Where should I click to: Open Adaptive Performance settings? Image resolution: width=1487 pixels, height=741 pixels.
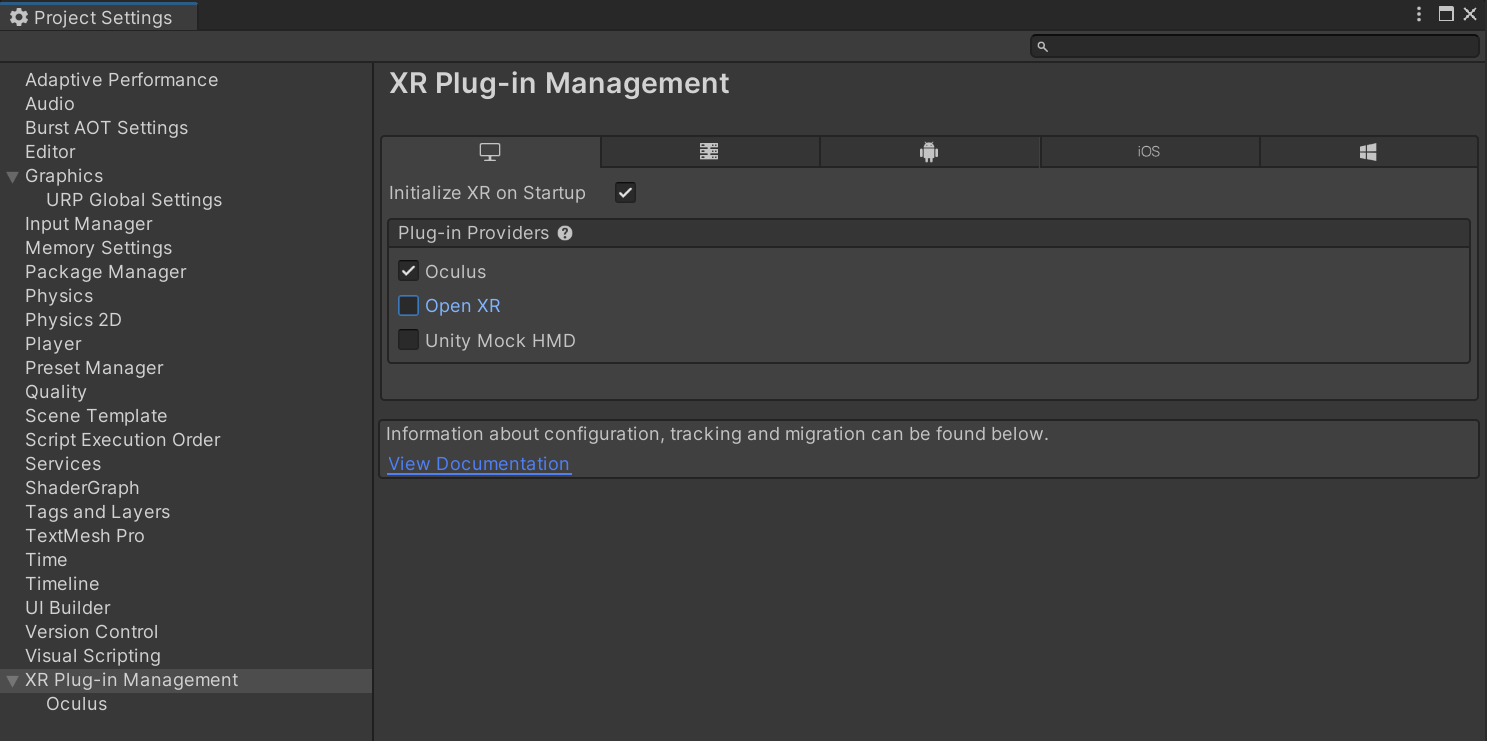[x=121, y=80]
